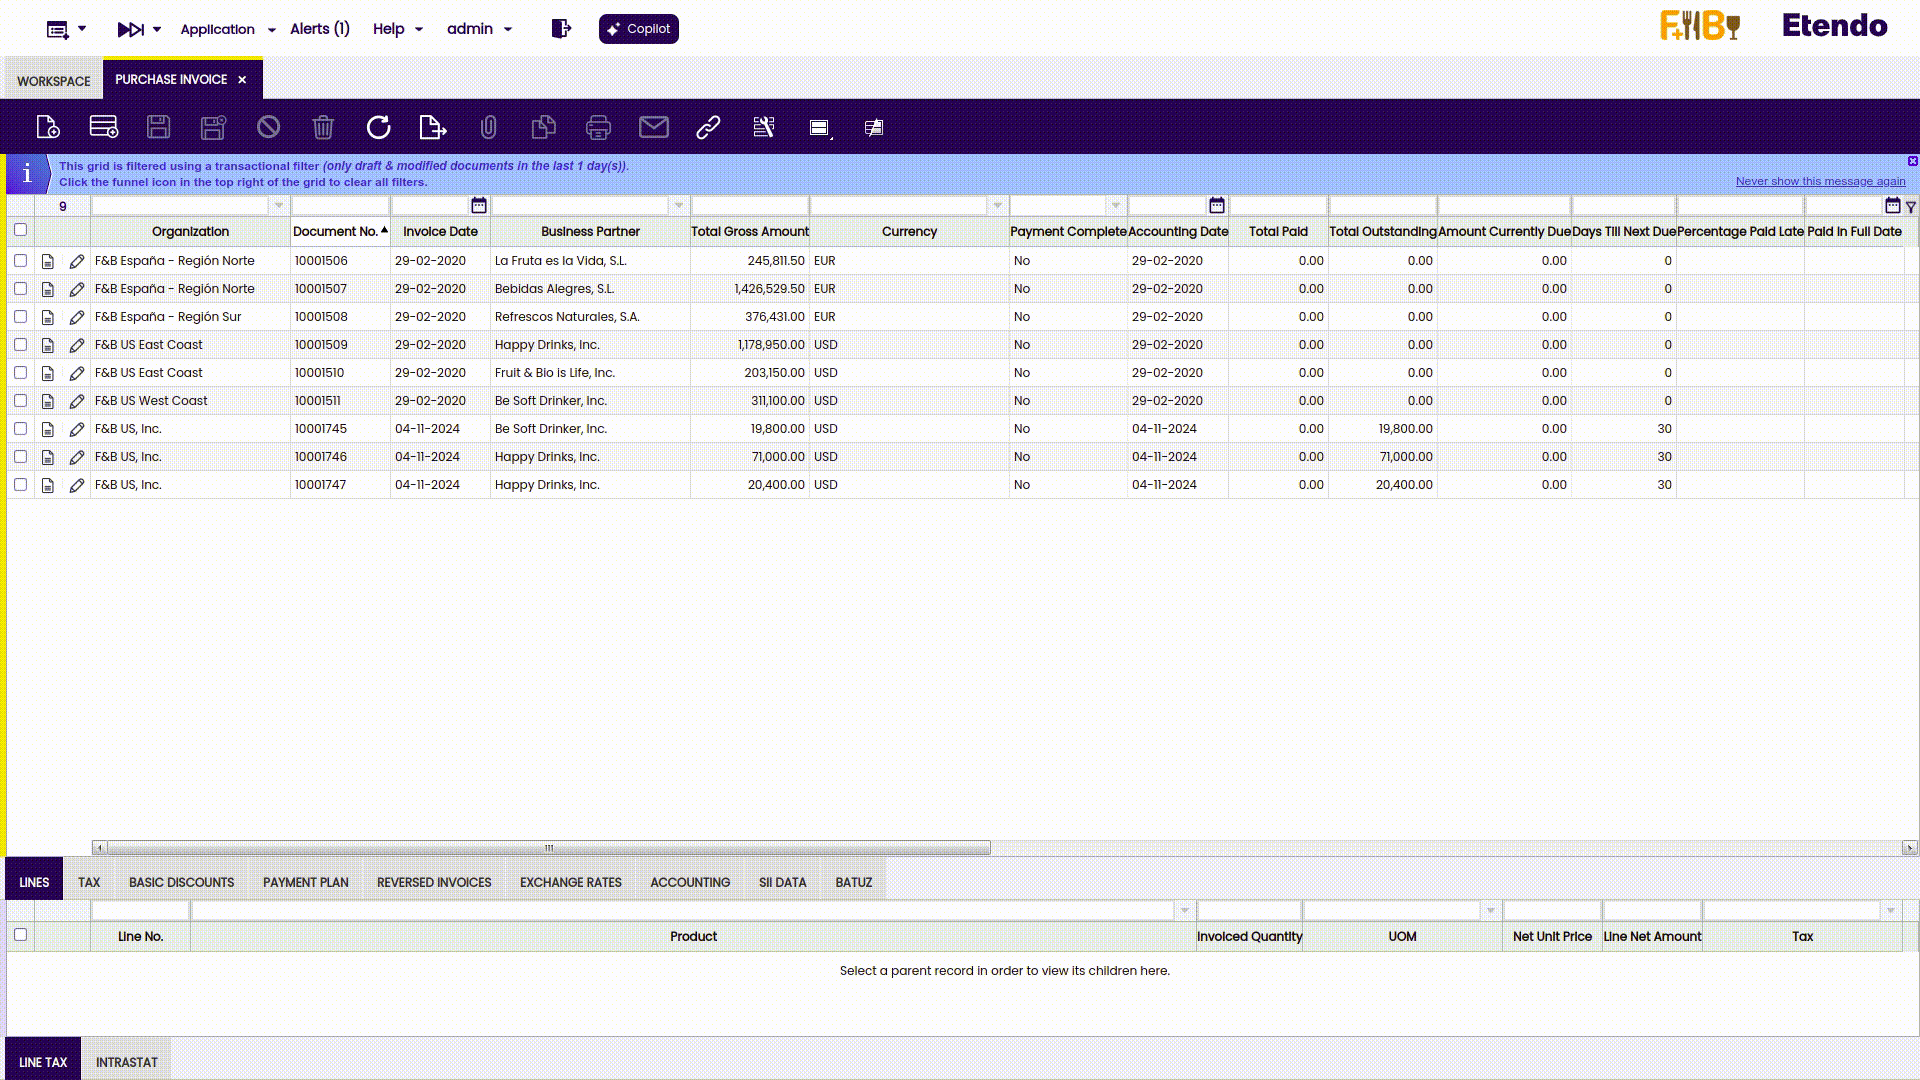Check the row for invoice 10001511

pos(20,400)
